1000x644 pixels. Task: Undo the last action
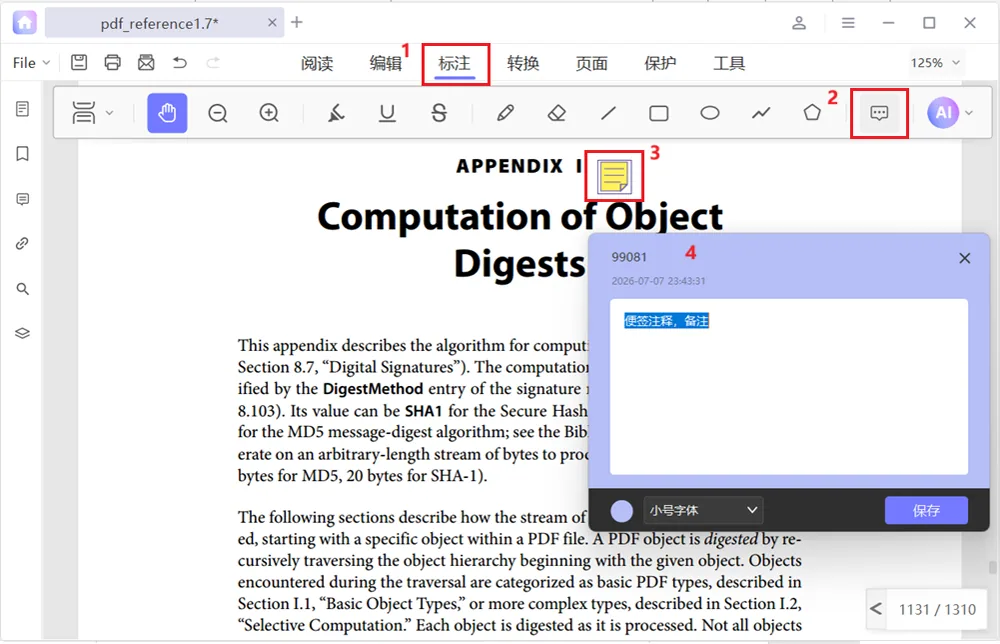coord(180,62)
